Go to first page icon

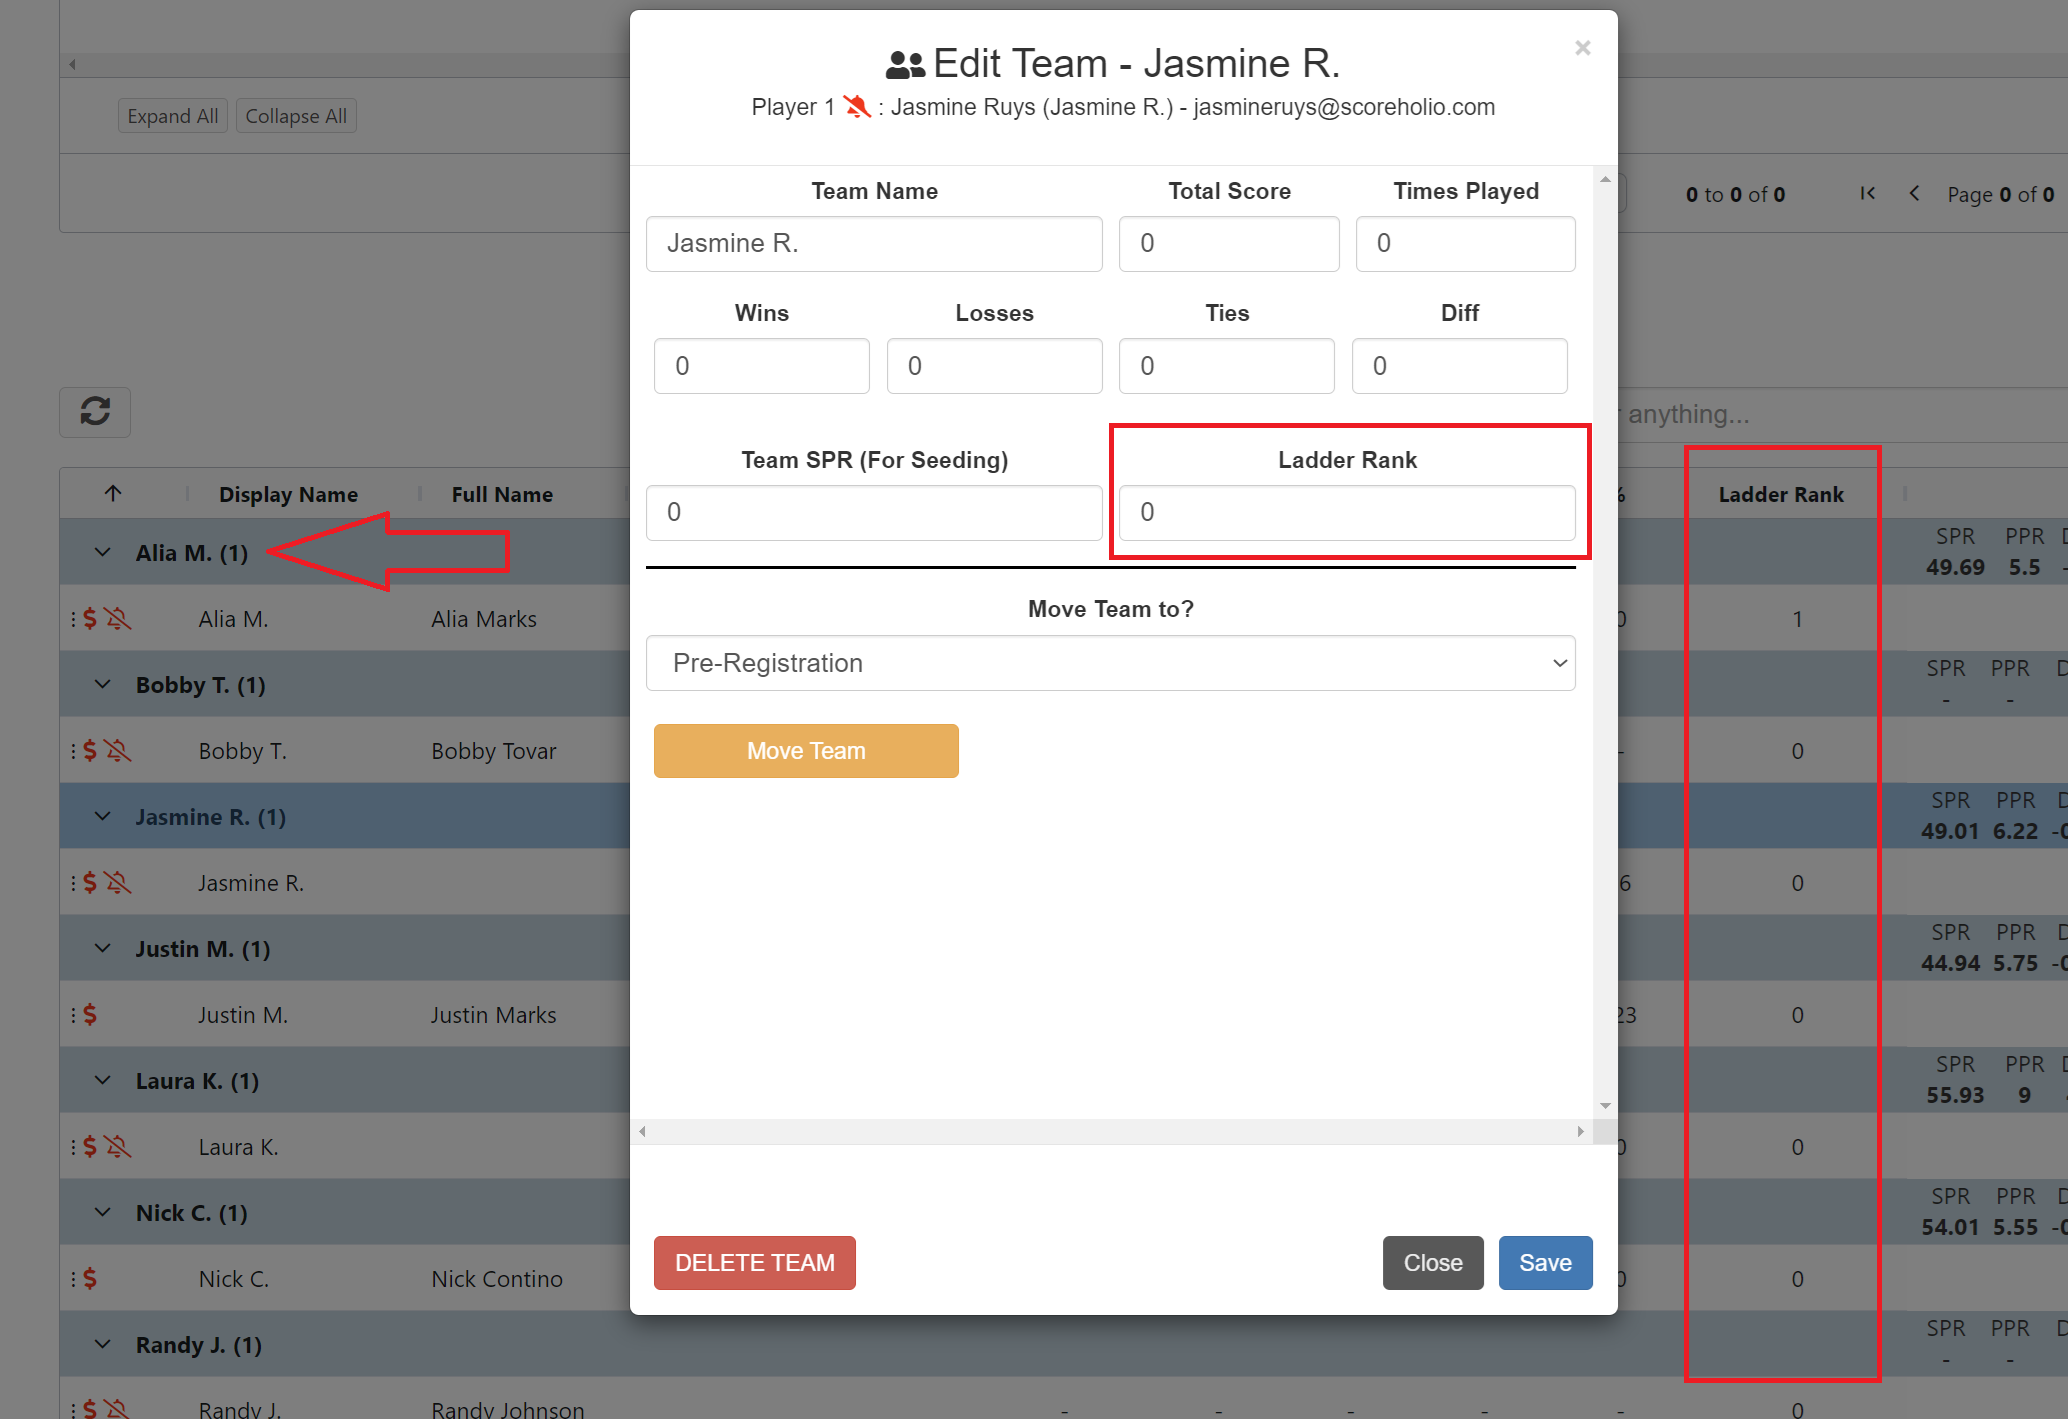click(x=1867, y=194)
